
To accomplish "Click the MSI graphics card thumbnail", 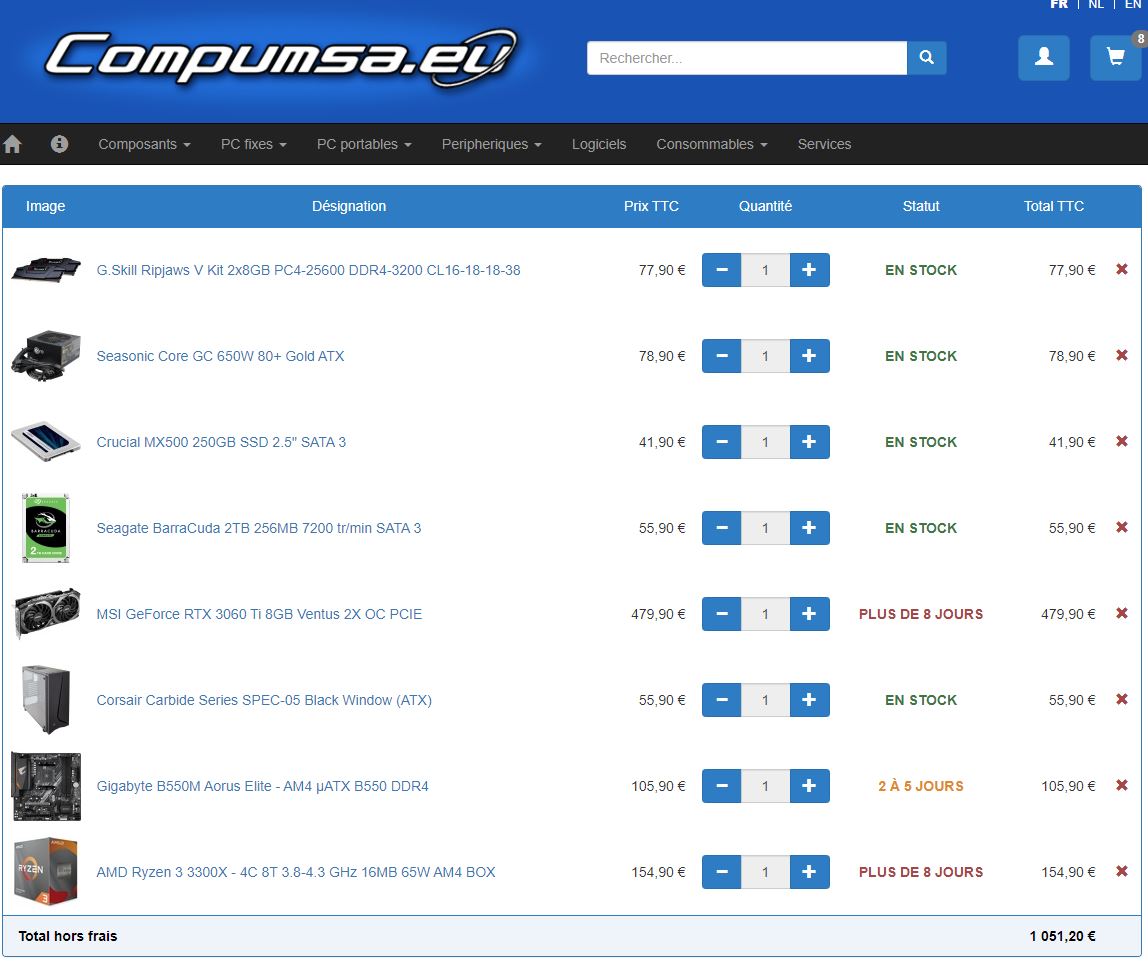I will (x=48, y=613).
